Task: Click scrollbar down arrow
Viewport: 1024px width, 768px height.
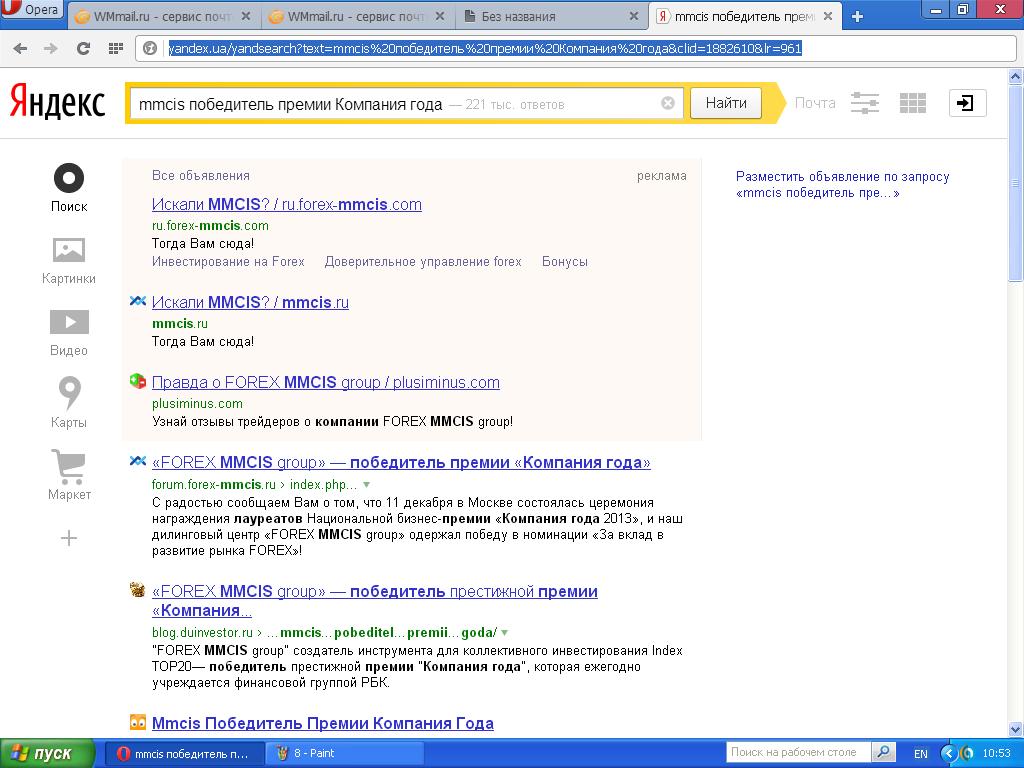Action: click(x=1016, y=729)
